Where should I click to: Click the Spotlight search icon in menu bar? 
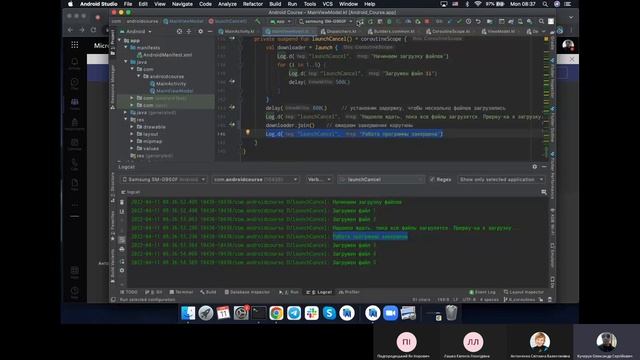pos(545,4)
